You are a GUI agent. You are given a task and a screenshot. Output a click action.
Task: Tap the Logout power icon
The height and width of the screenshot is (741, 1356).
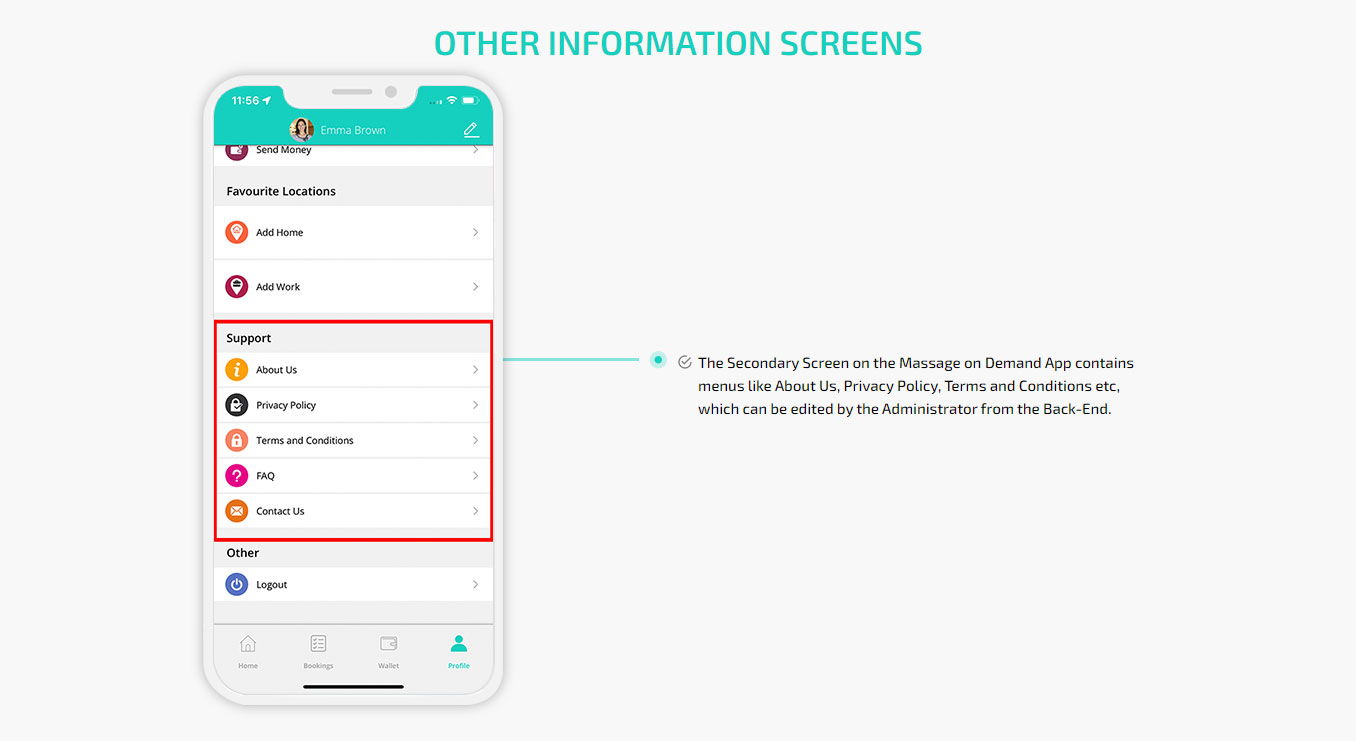(x=236, y=584)
